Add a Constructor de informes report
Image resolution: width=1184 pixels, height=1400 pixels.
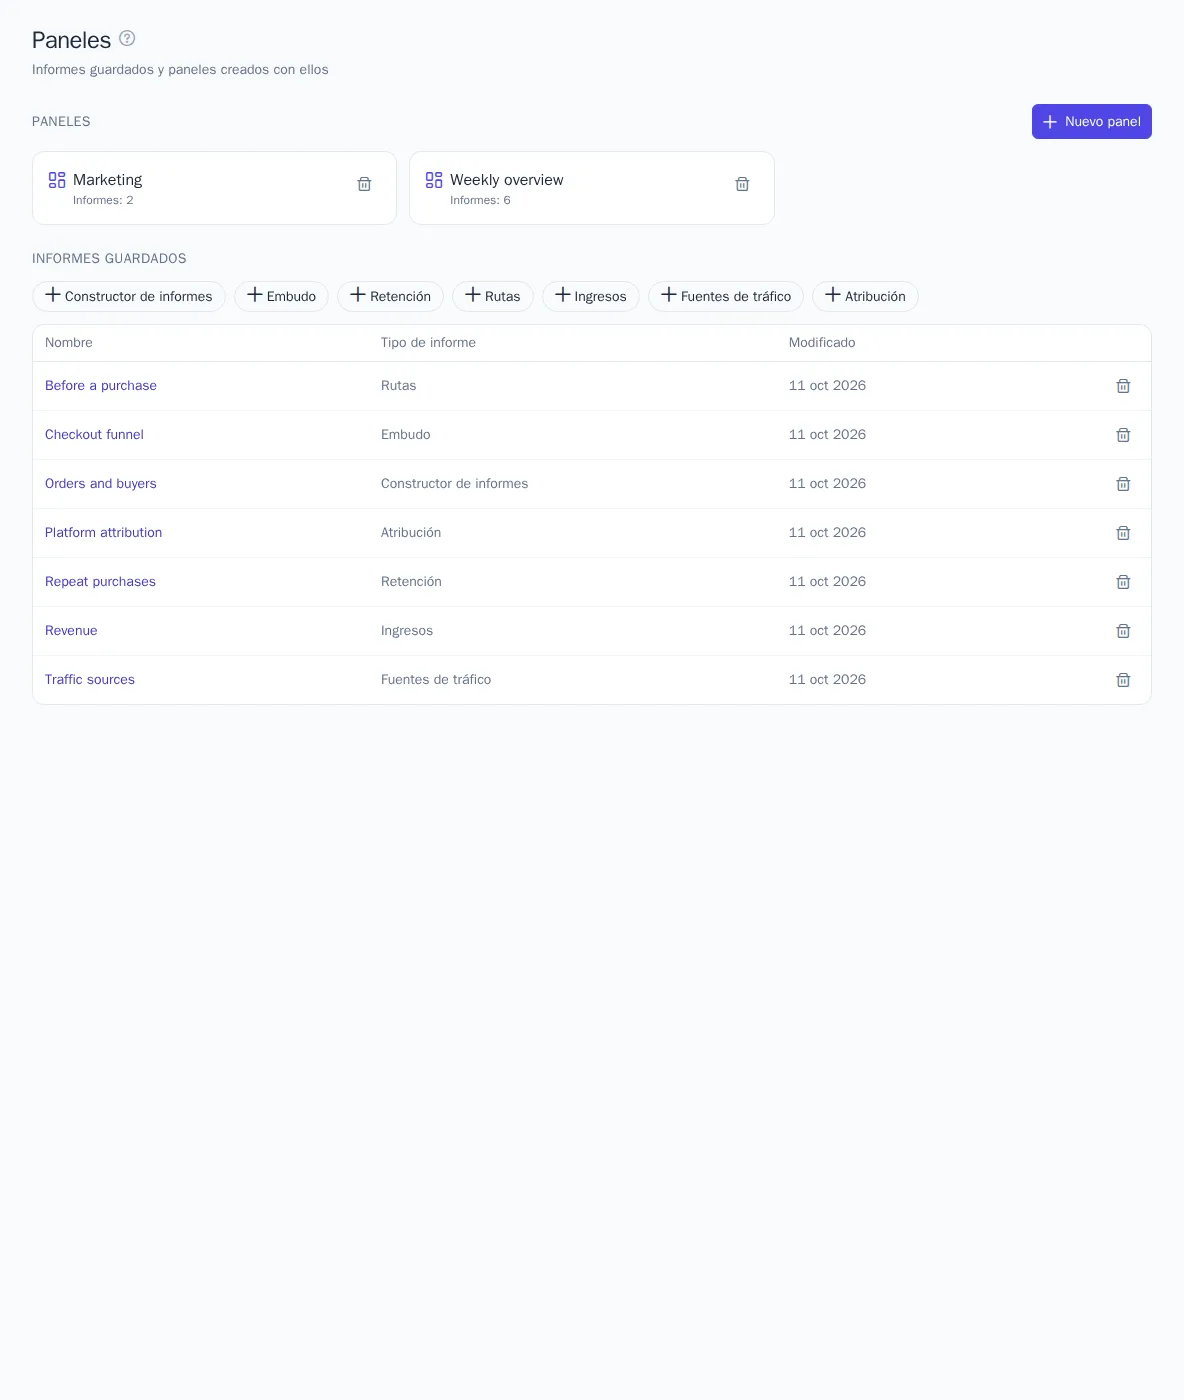(x=129, y=296)
